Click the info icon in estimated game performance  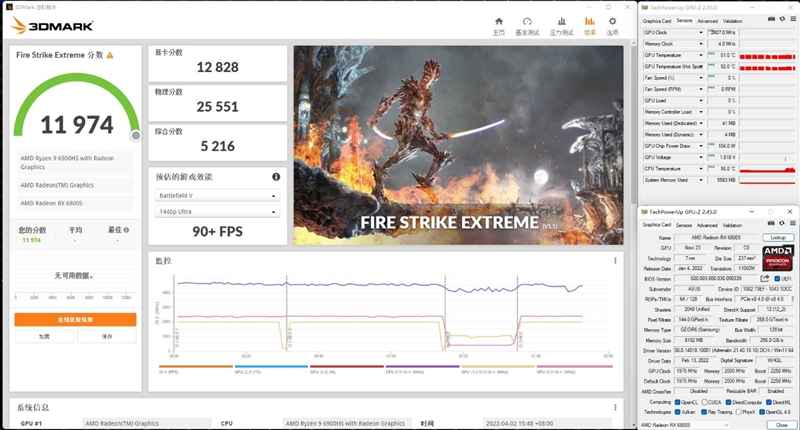276,176
